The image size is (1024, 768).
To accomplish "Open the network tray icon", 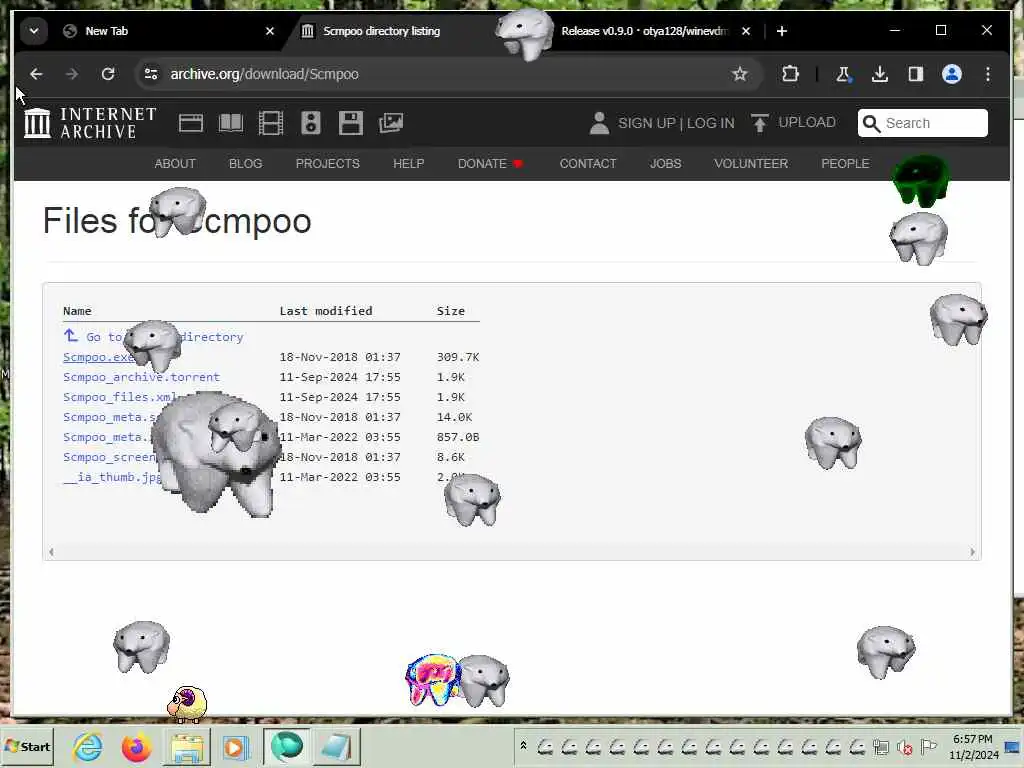I will pyautogui.click(x=881, y=746).
